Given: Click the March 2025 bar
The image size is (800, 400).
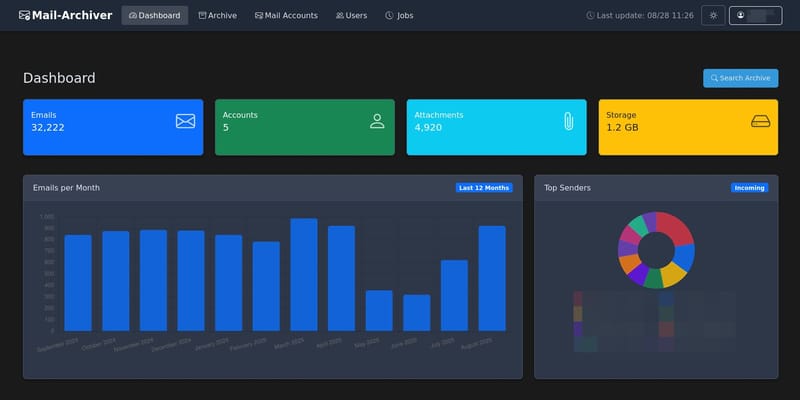Looking at the screenshot, I should (304, 275).
